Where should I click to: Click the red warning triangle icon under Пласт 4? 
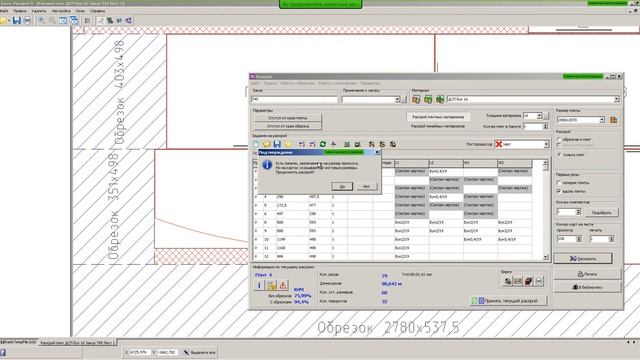(x=283, y=285)
